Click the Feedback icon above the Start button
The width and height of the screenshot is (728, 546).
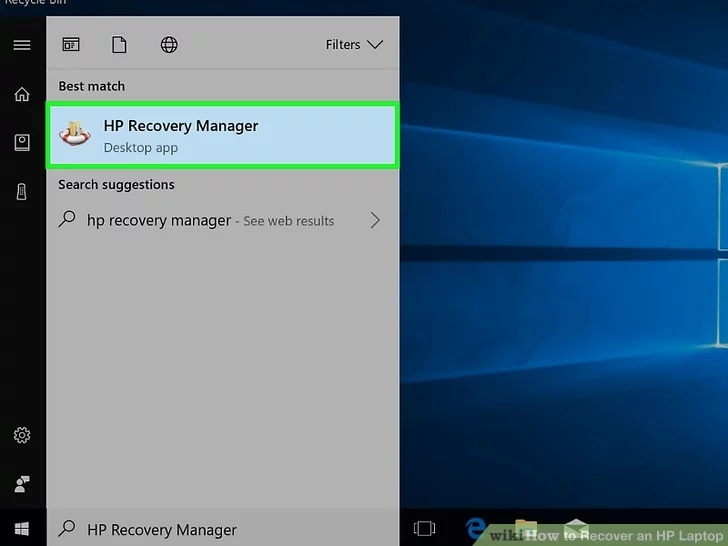point(21,484)
